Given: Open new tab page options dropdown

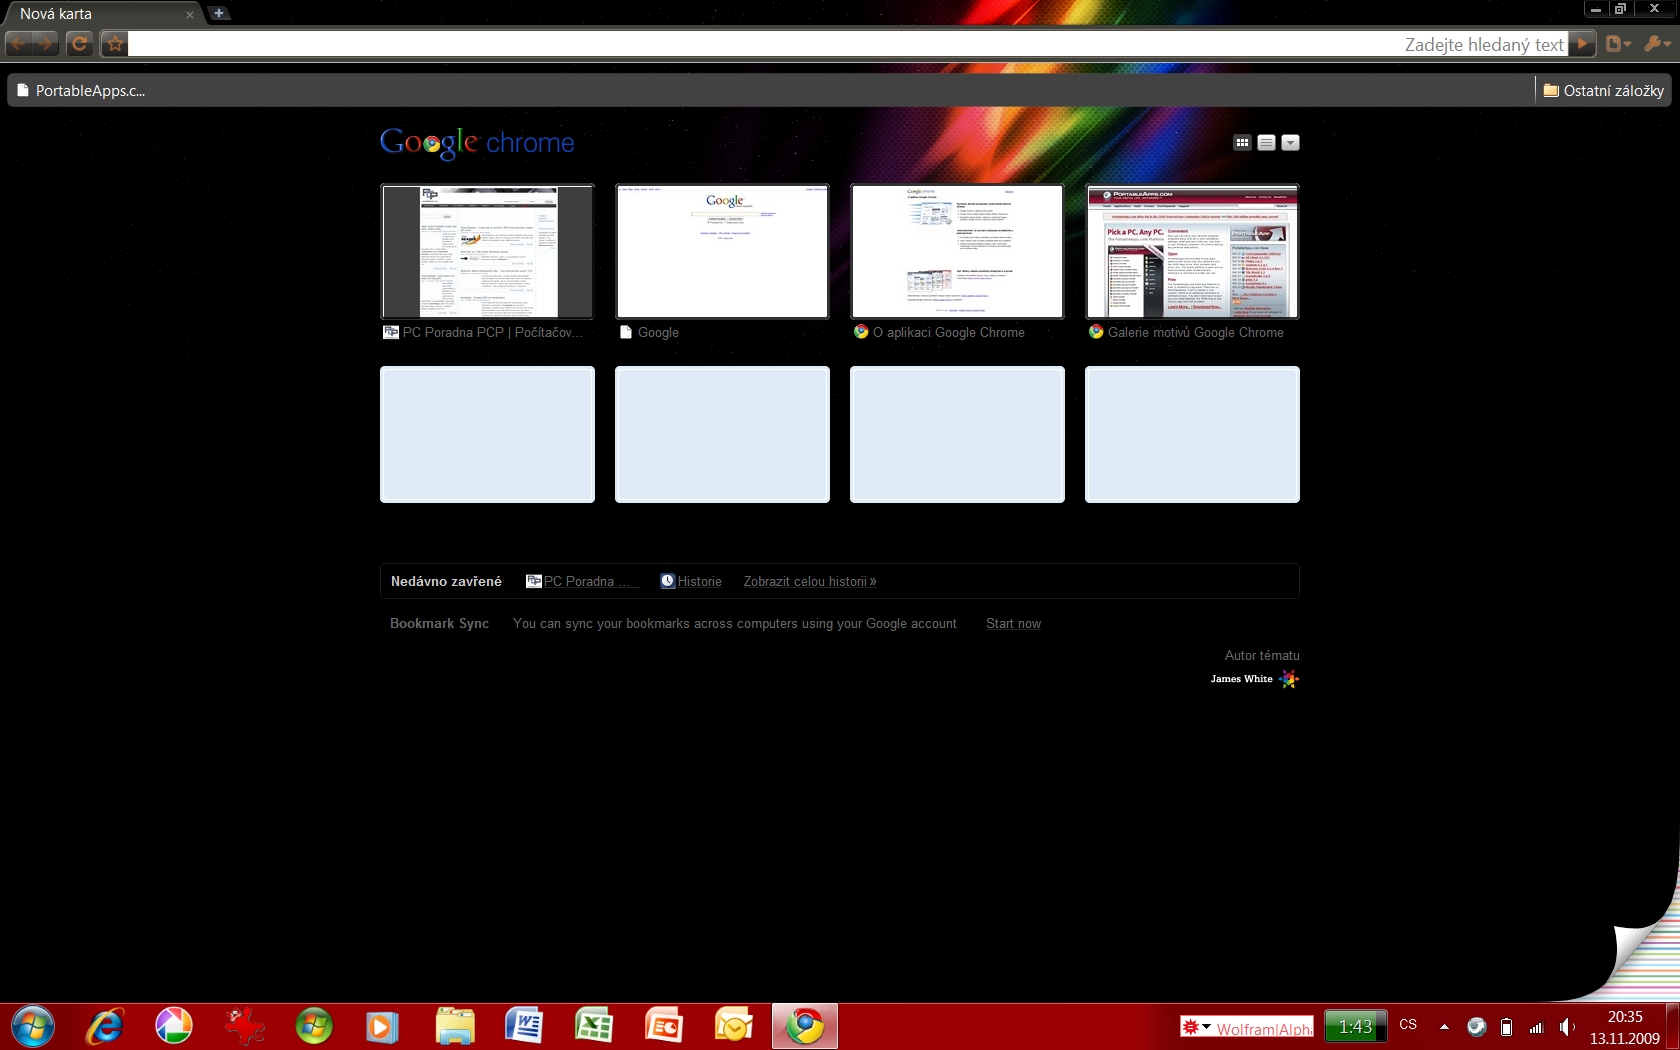Looking at the screenshot, I should (x=1290, y=142).
